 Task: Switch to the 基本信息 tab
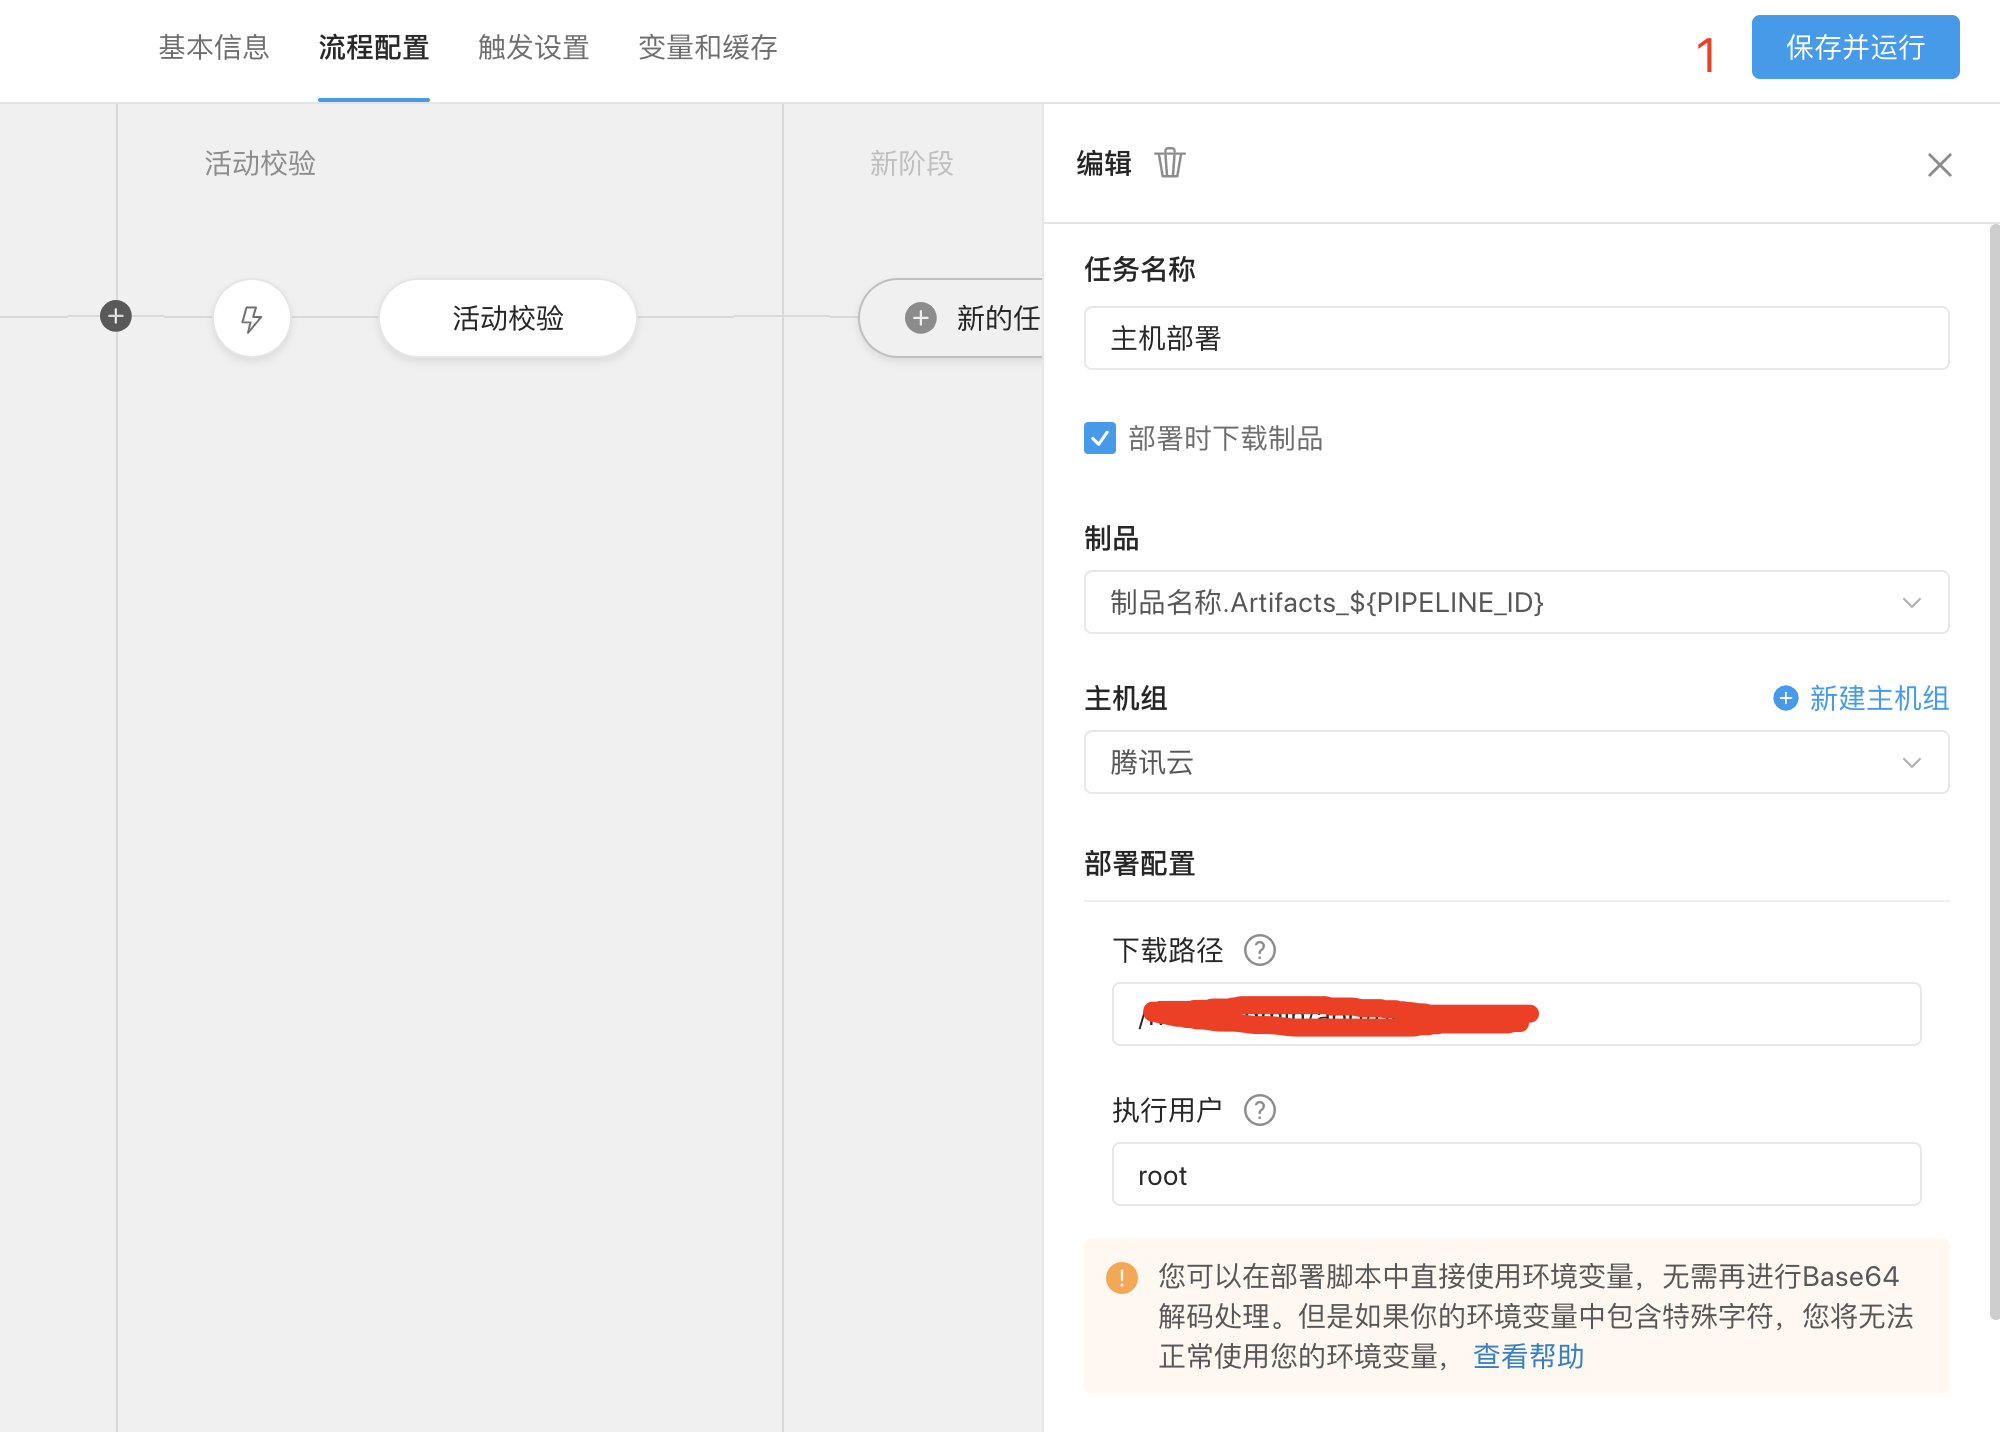pos(214,47)
